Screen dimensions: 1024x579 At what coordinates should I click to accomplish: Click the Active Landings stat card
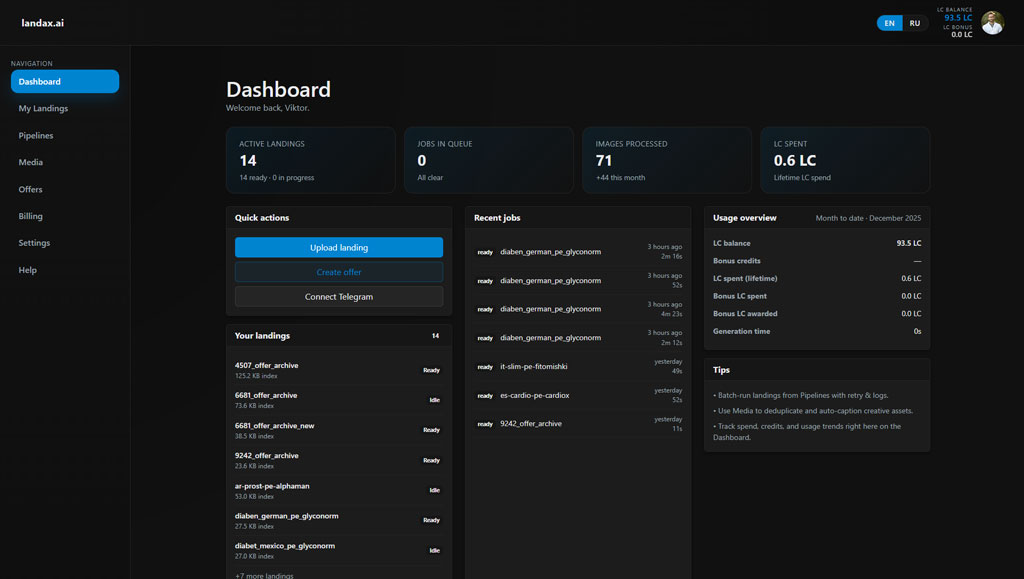[310, 160]
